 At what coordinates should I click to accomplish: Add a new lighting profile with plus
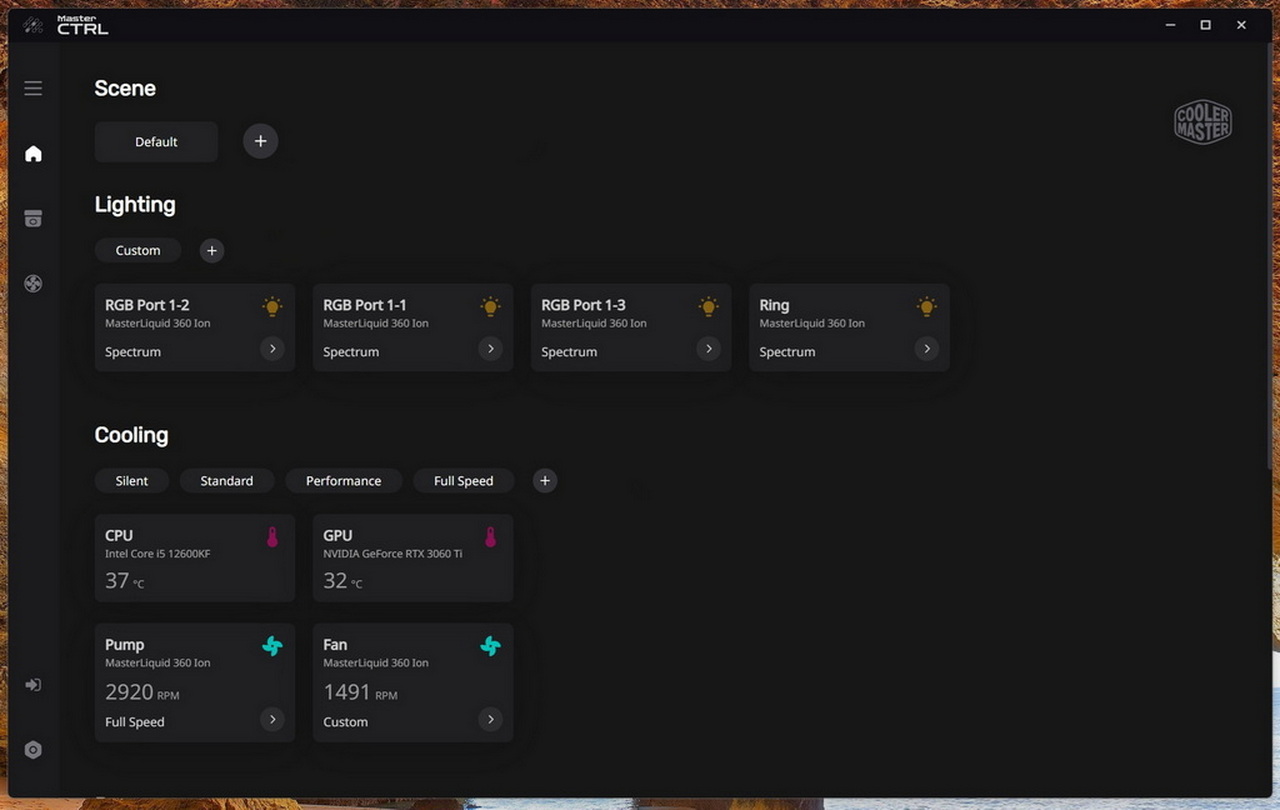point(211,251)
